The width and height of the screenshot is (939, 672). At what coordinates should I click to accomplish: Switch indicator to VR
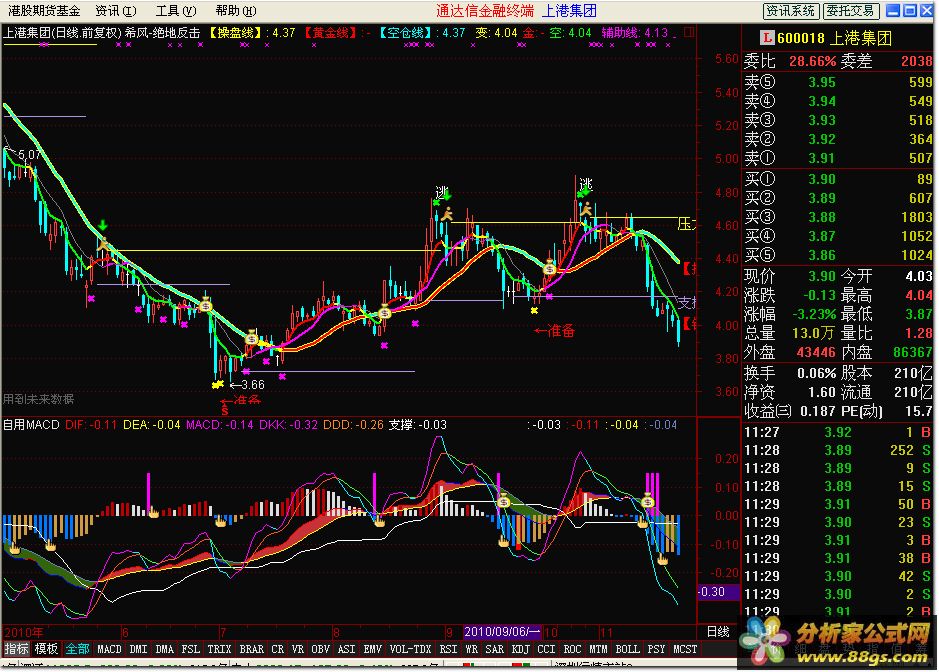click(298, 649)
